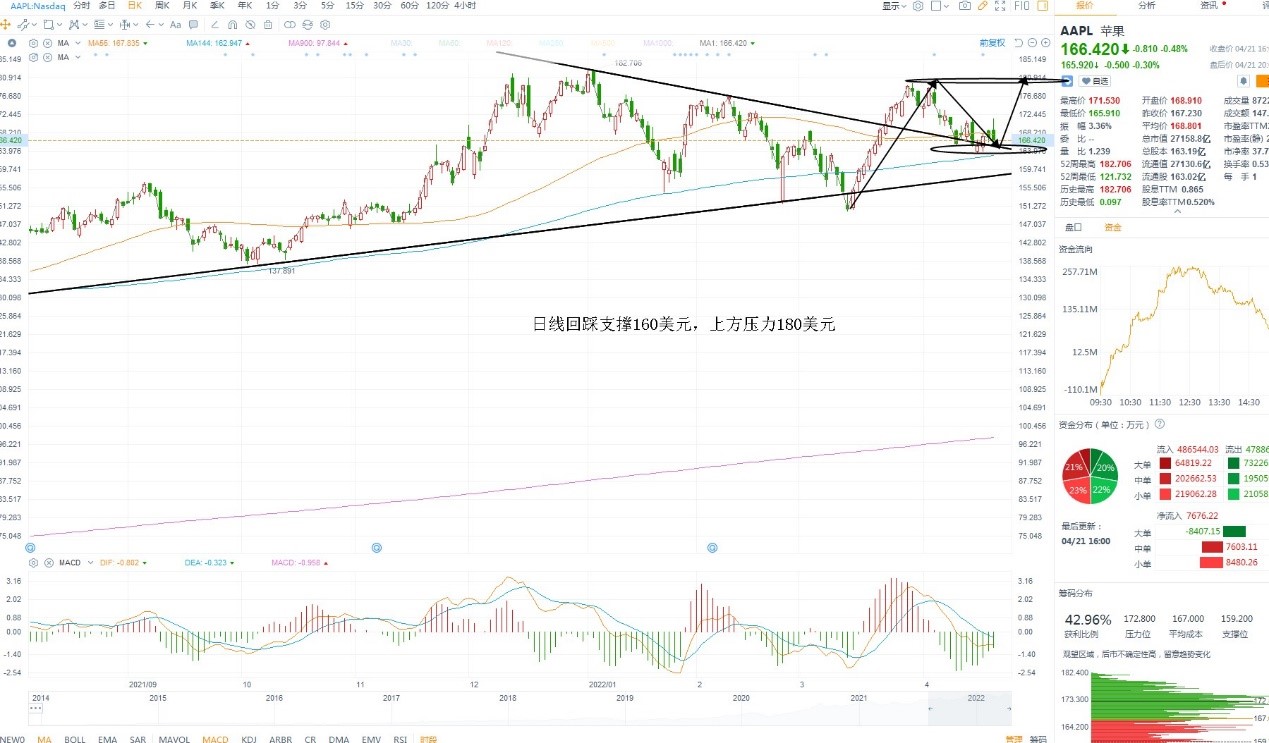
Task: Delete drawings with the trash icon
Action: 268,24
